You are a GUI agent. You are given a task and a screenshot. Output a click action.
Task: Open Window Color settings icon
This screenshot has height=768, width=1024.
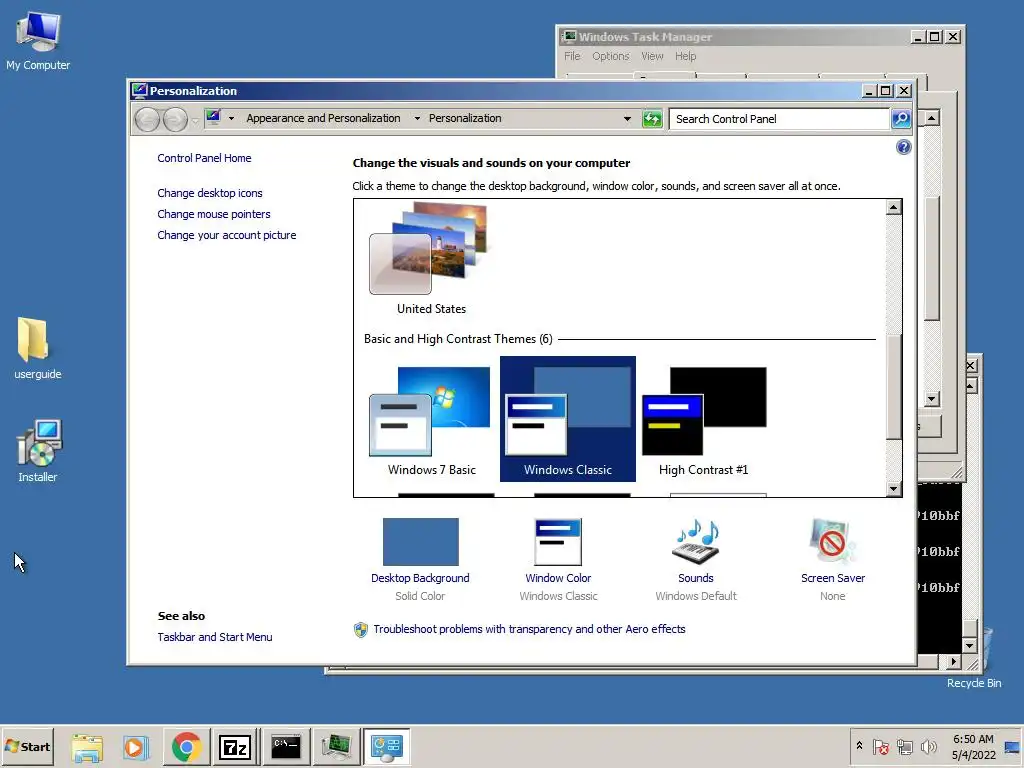coord(558,542)
